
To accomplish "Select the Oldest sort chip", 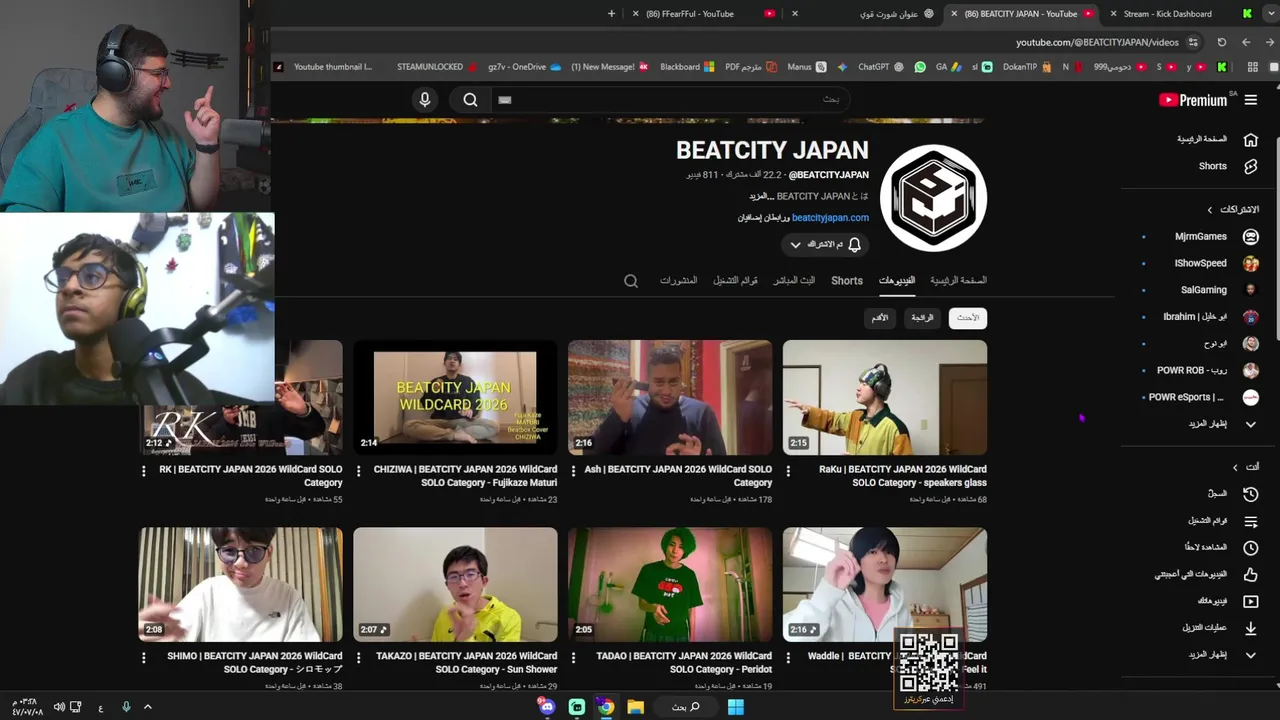I will pos(880,318).
